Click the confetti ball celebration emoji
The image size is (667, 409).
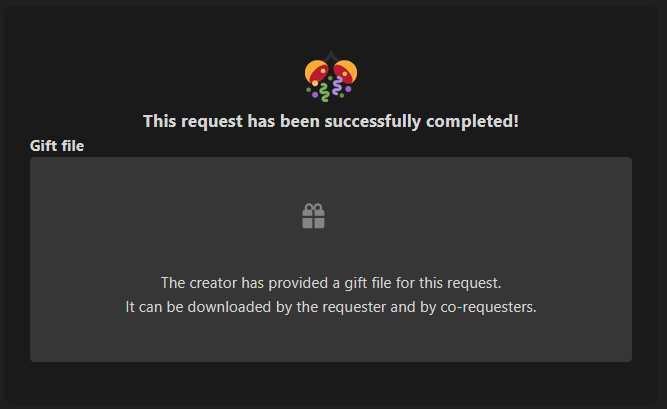(331, 77)
